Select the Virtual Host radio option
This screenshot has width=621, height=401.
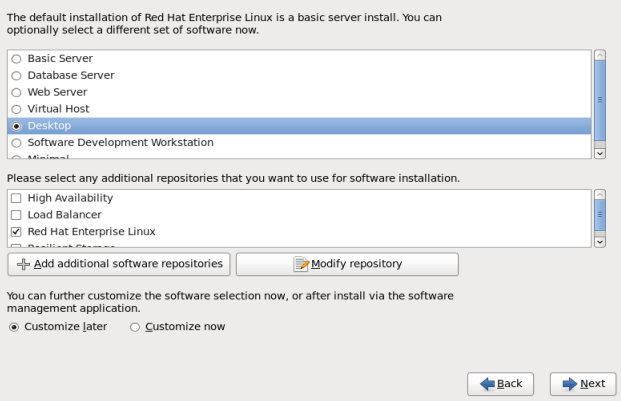(16, 109)
